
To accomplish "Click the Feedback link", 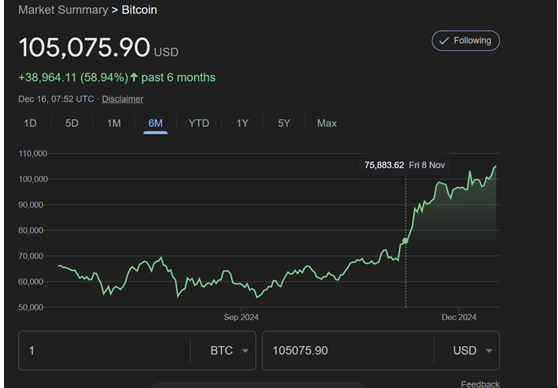I will point(480,384).
